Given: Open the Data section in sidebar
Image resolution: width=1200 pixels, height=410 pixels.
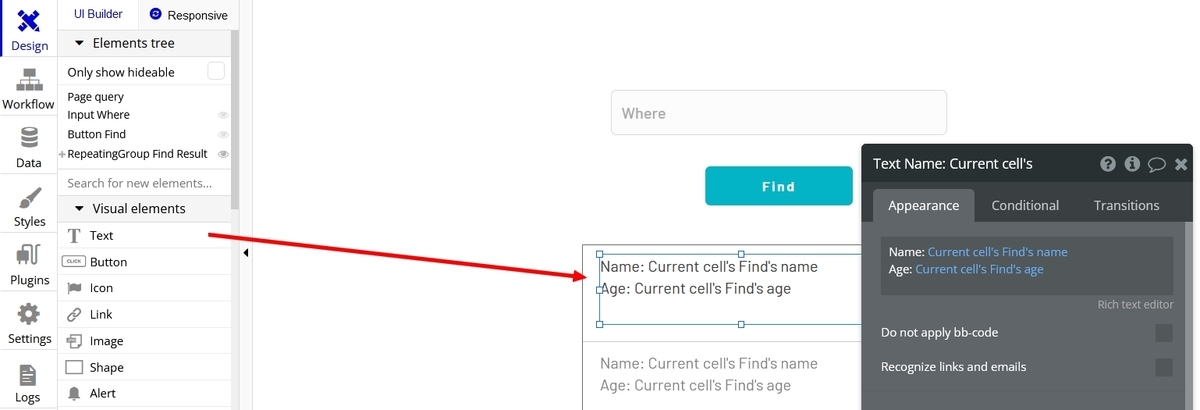Looking at the screenshot, I should click(x=28, y=146).
